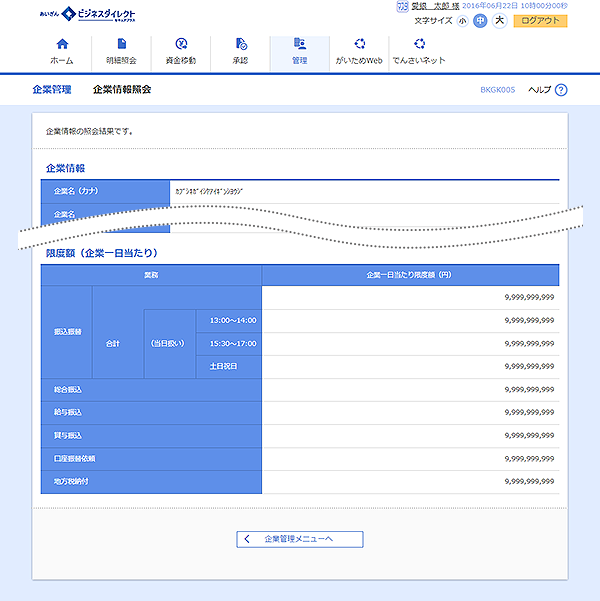Screen dimensions: 600x601
Task: Click the BKGK005 screen code
Action: pyautogui.click(x=498, y=90)
